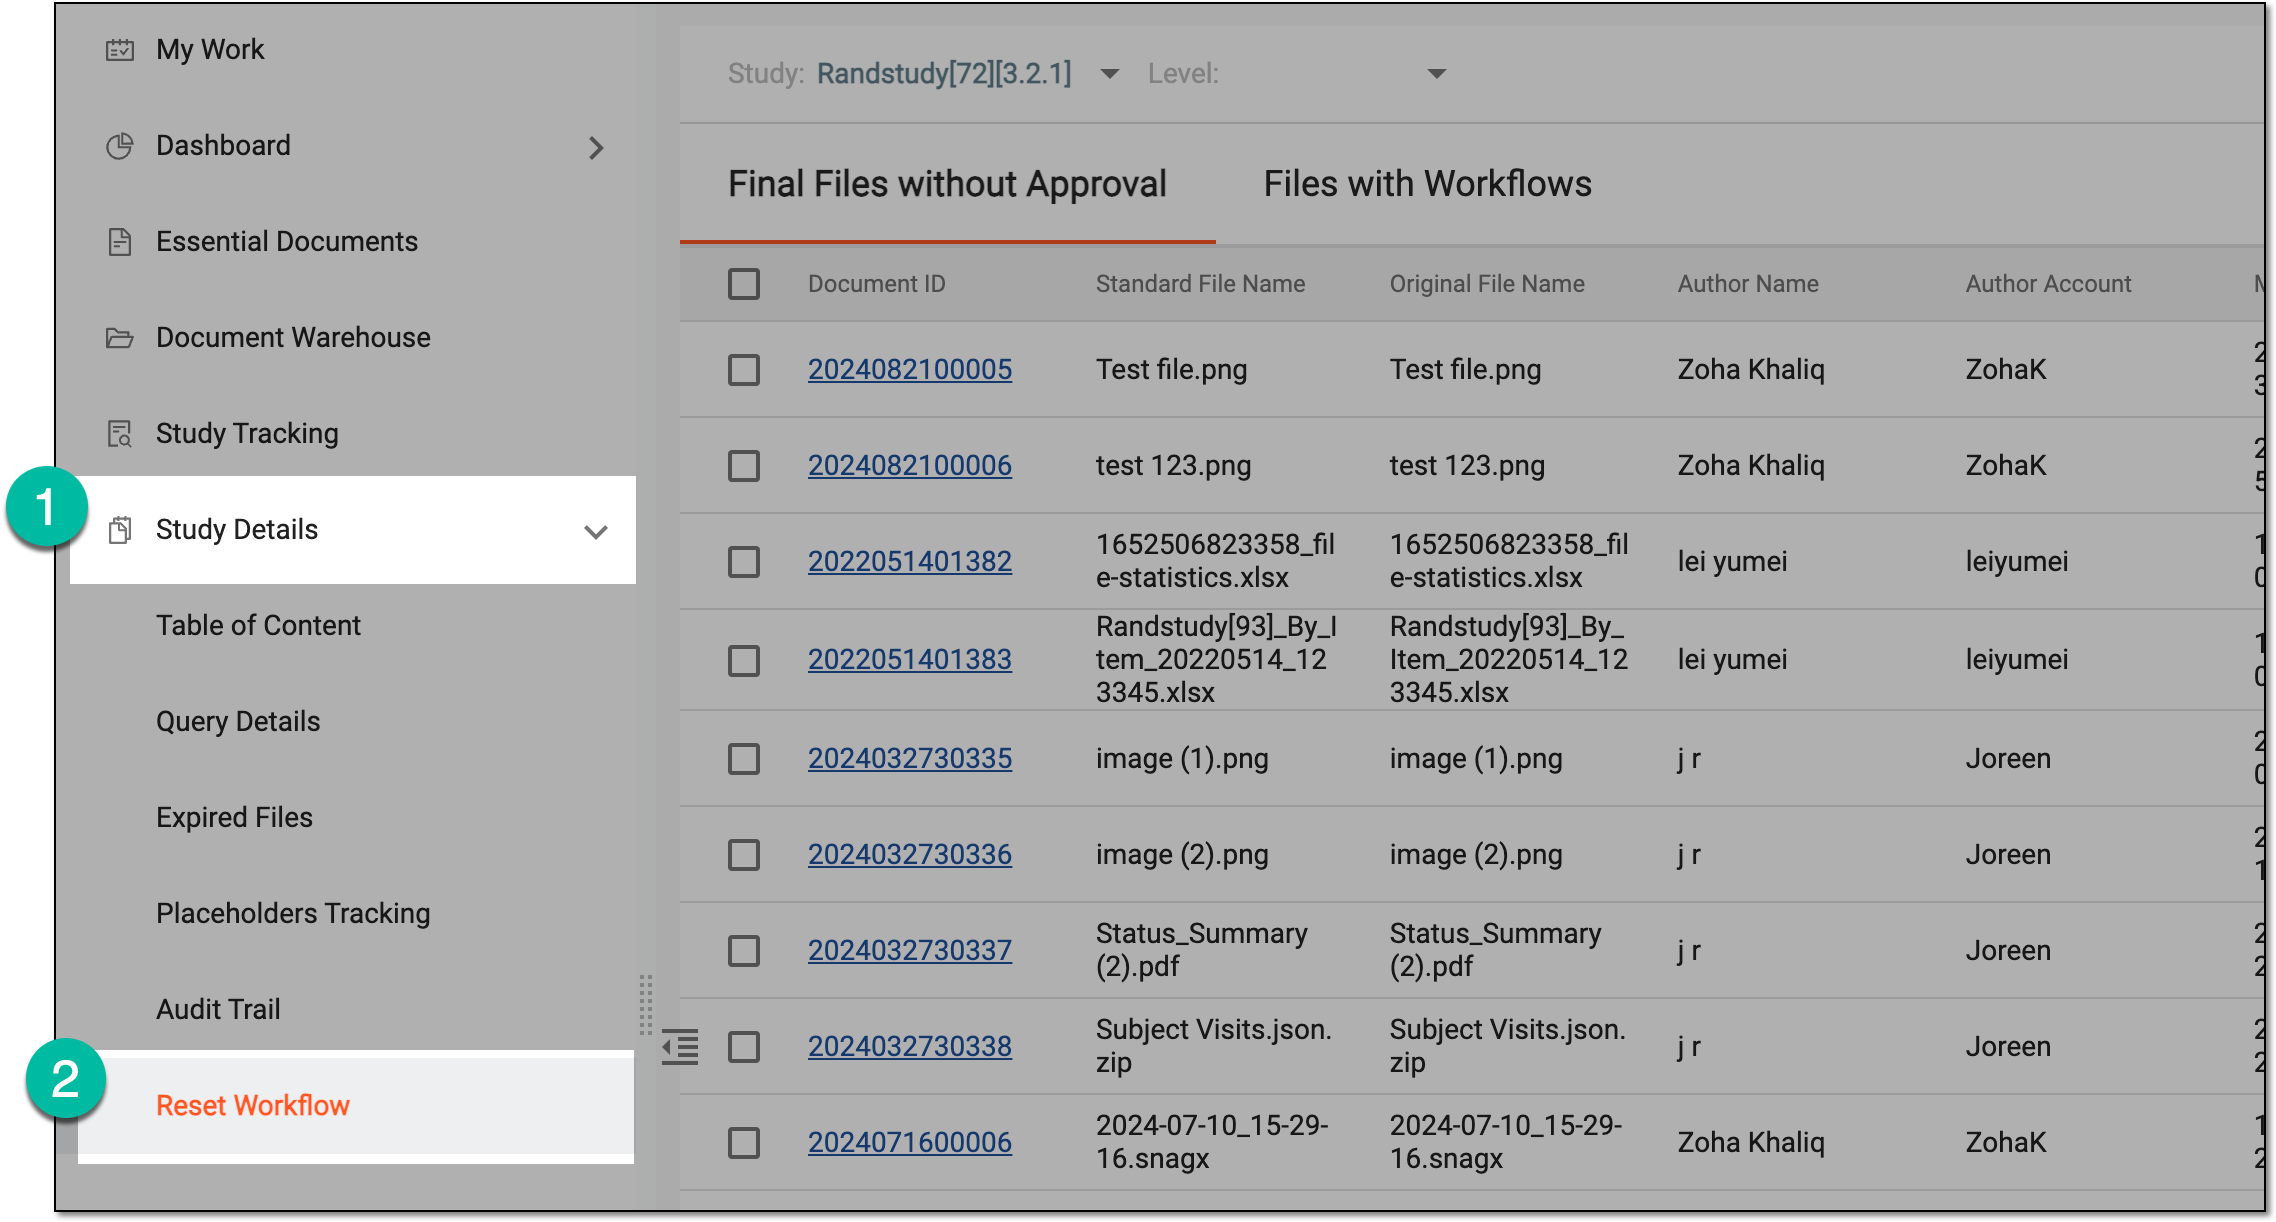2276x1222 pixels.
Task: Click author 'lei yumei' in row 2022051401382
Action: click(x=1732, y=562)
